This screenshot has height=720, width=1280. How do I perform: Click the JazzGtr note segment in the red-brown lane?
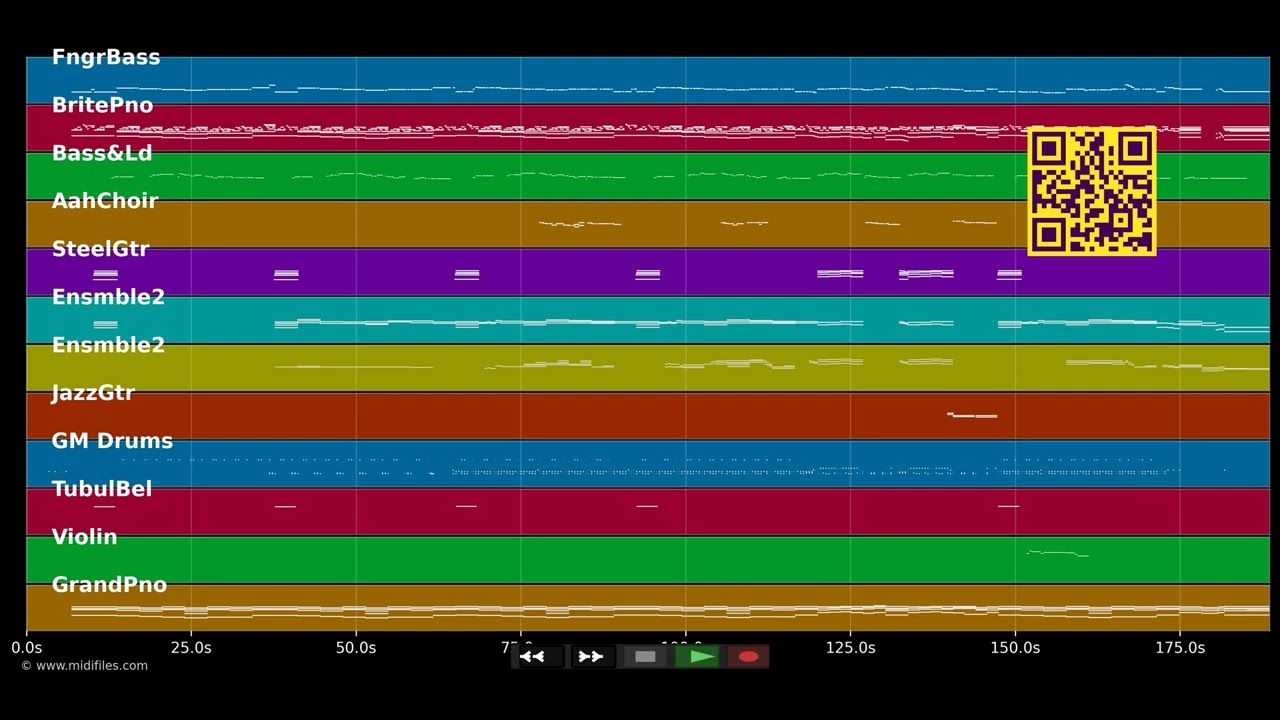tap(972, 414)
